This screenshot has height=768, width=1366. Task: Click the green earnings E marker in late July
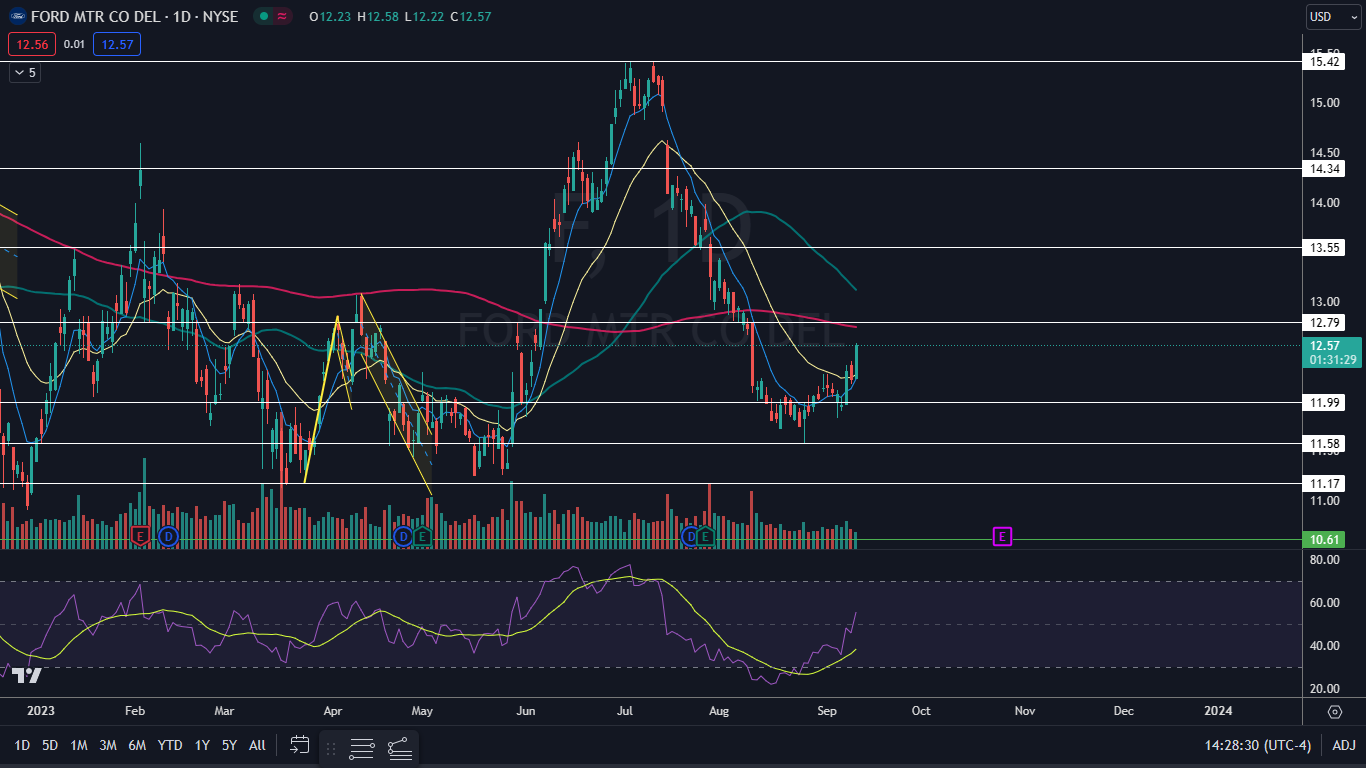[x=706, y=537]
